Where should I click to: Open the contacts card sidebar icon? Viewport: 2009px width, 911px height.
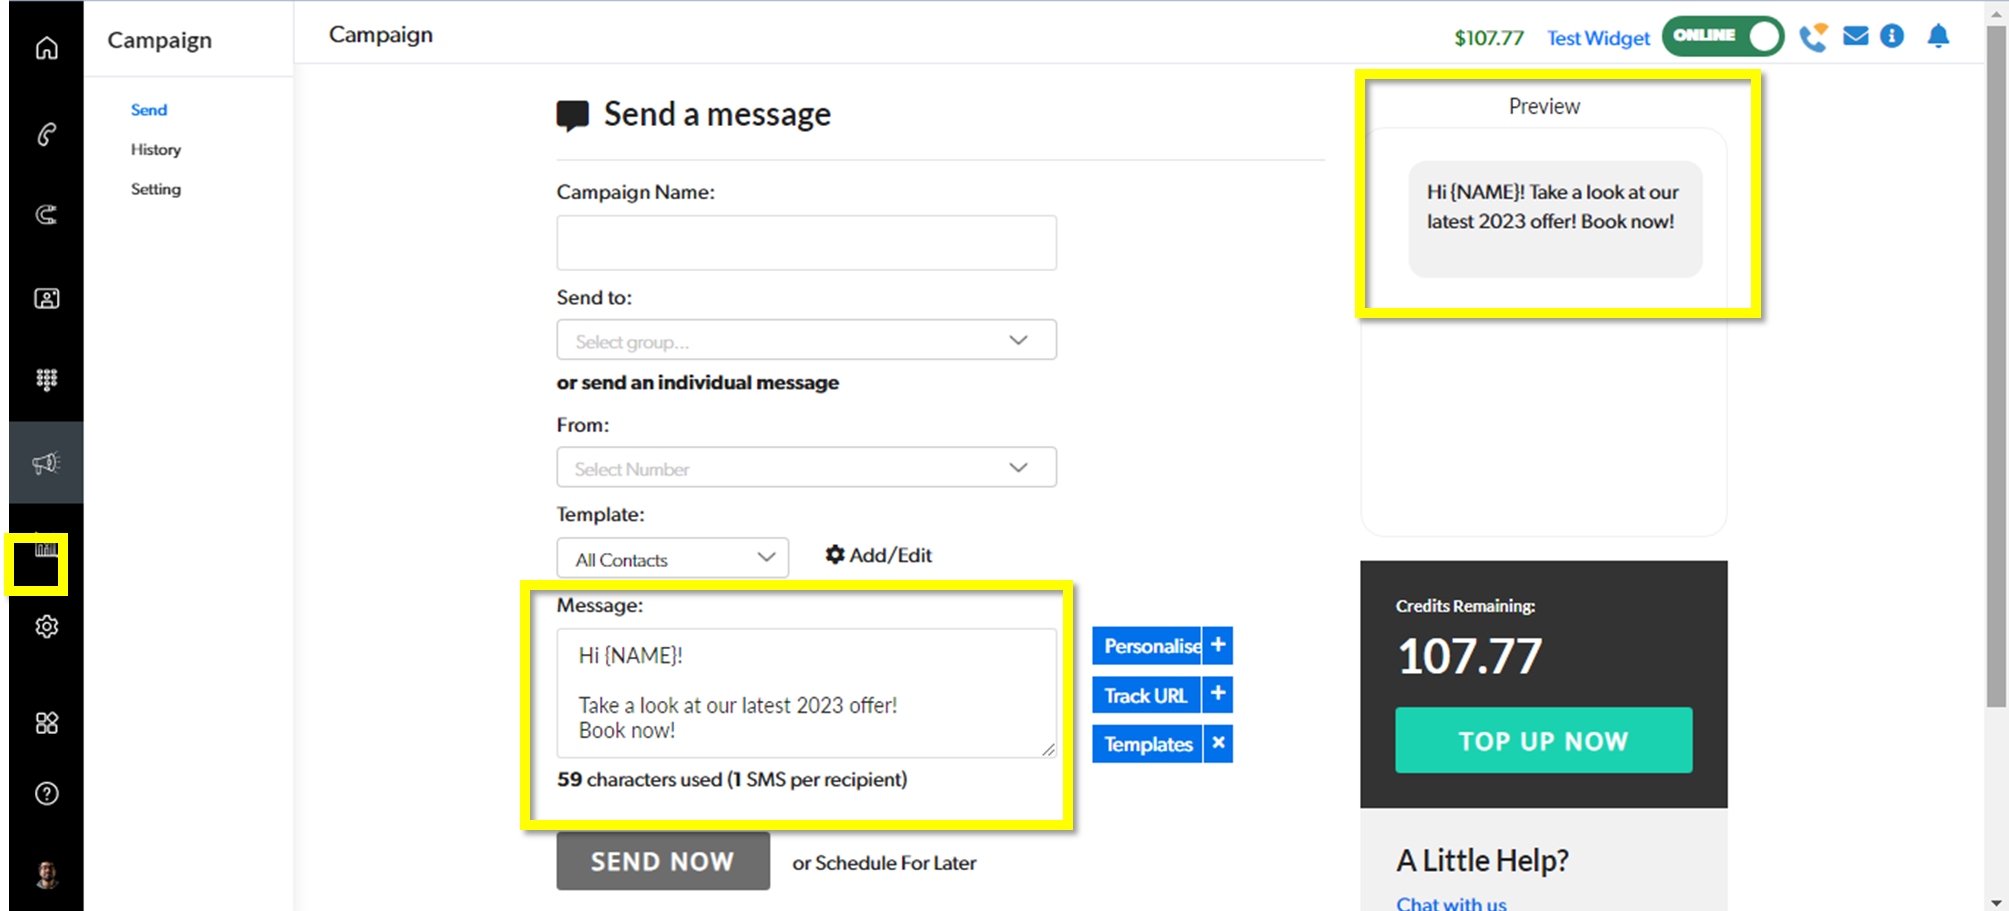(x=46, y=298)
